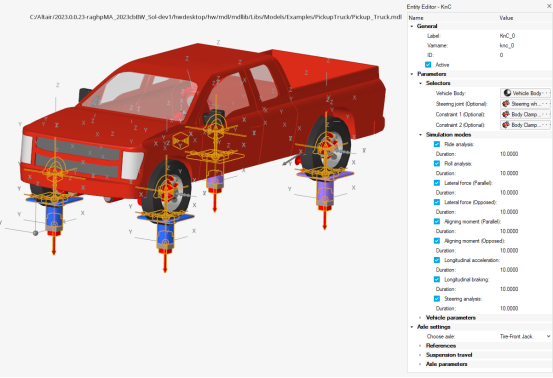The height and width of the screenshot is (378, 553).
Task: Click the Choose axle: label
Action: pos(441,336)
